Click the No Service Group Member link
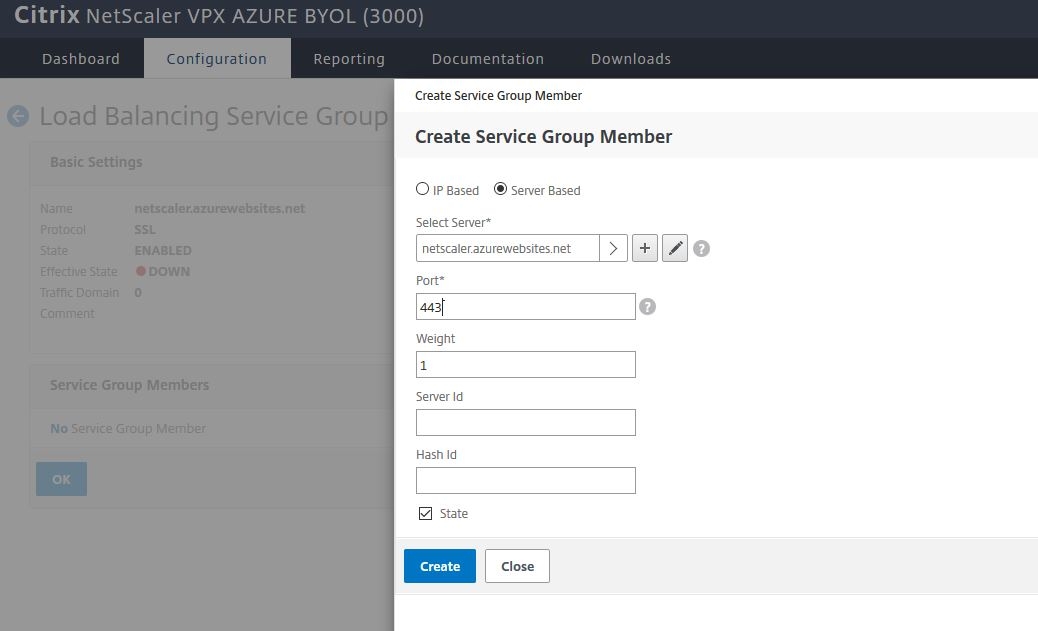This screenshot has height=631, width=1038. point(128,428)
